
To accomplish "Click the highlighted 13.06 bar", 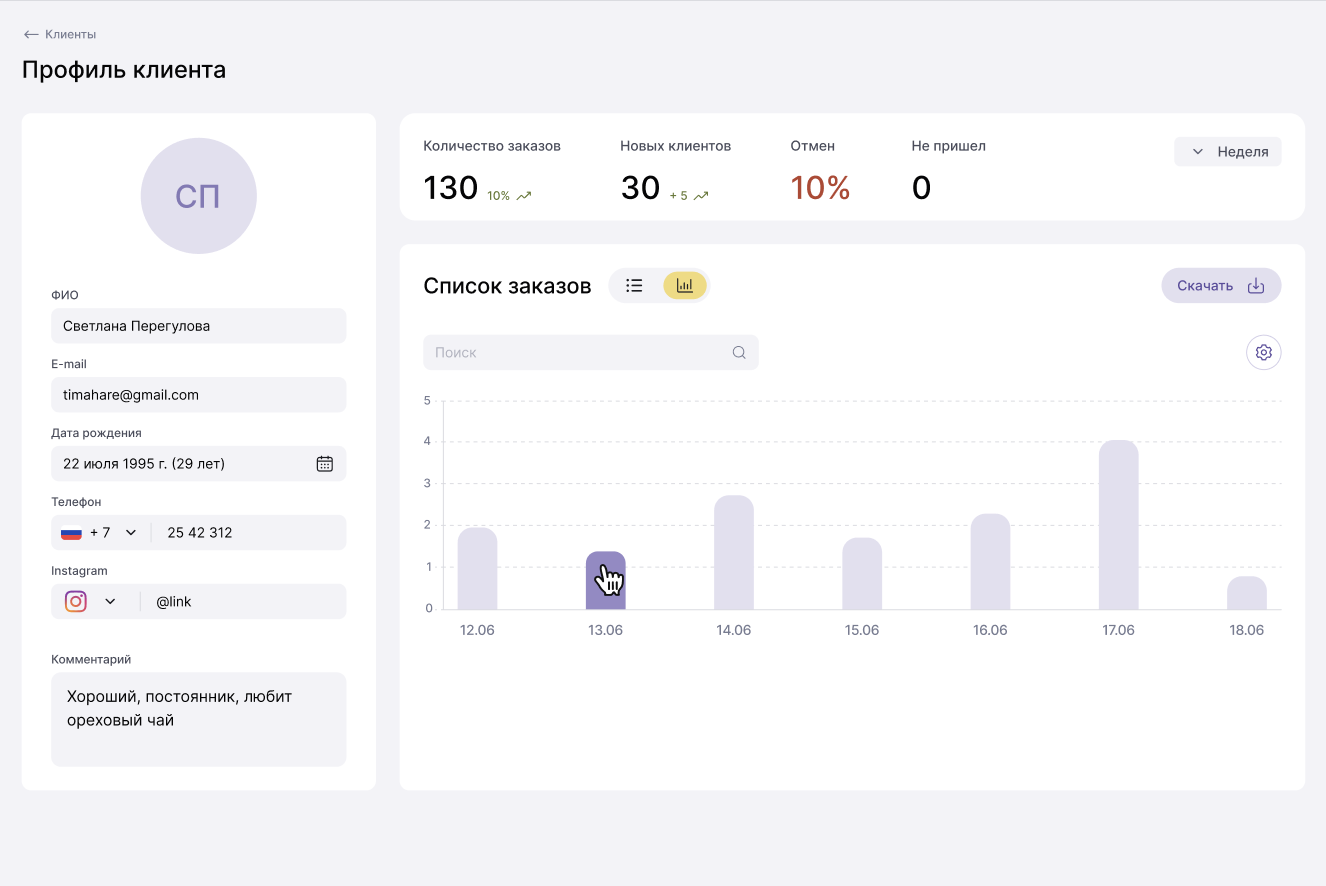I will point(606,581).
